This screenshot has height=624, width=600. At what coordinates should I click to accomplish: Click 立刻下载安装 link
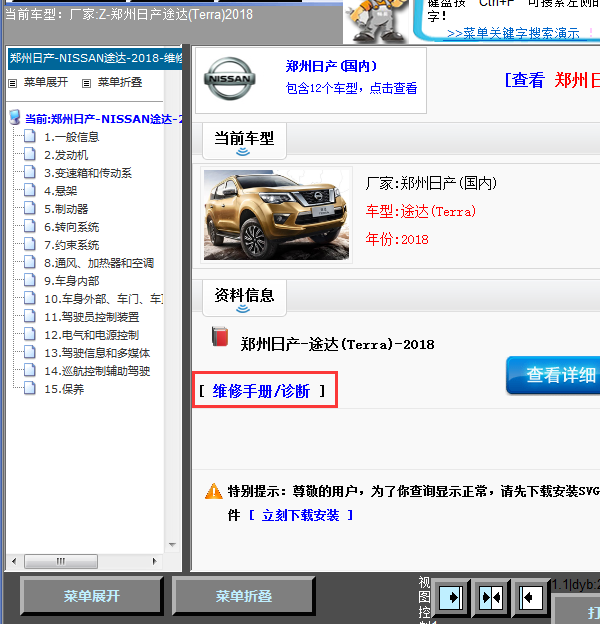point(300,515)
